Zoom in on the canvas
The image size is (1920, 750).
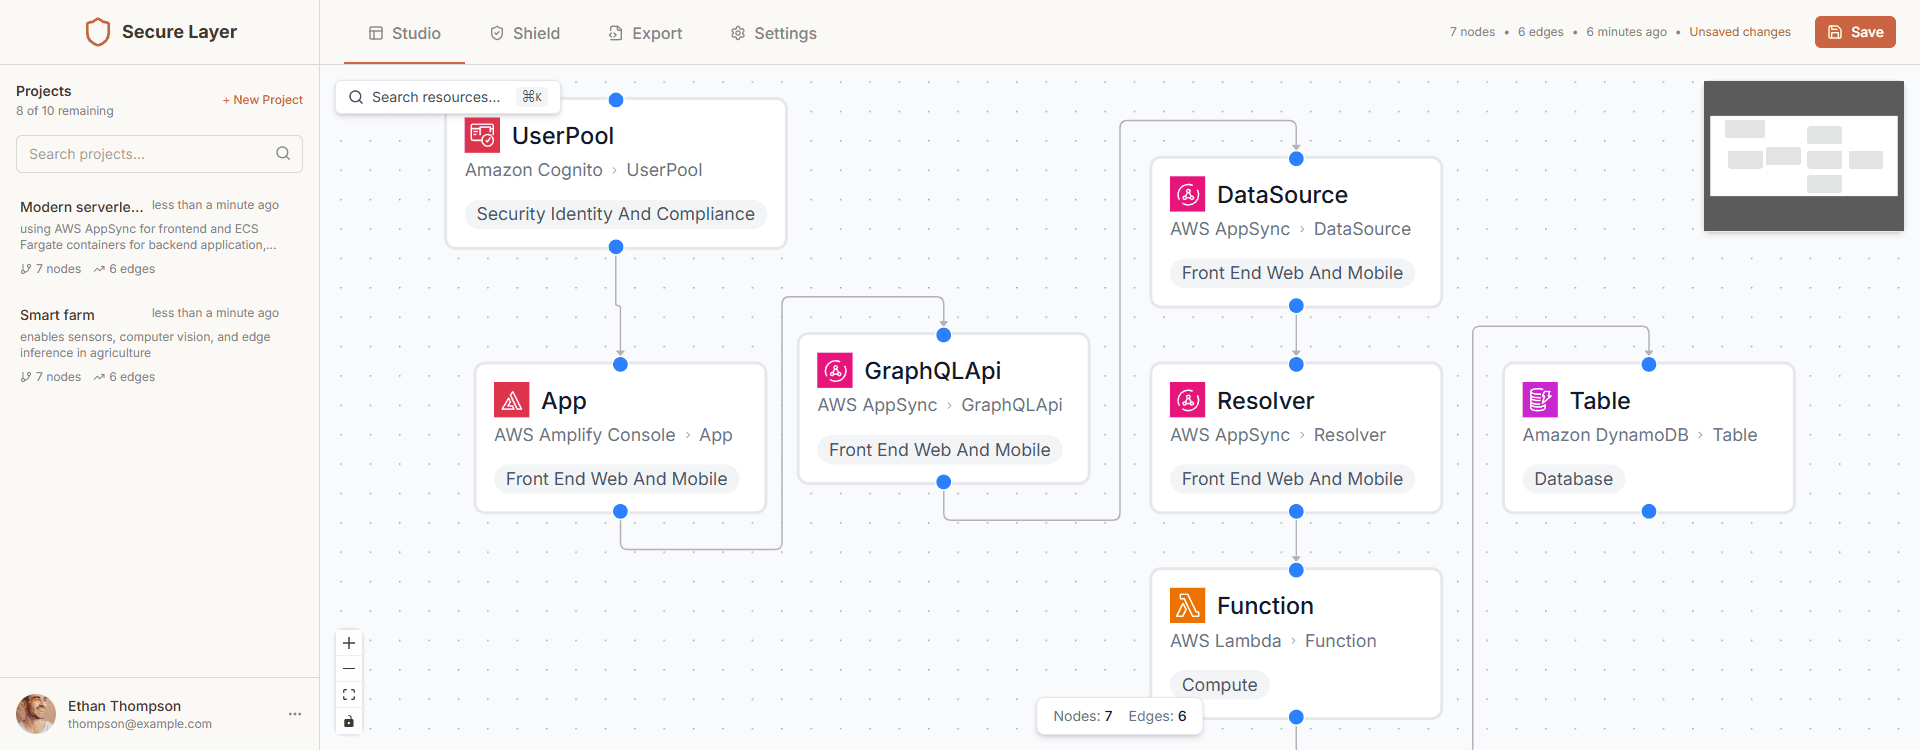[x=349, y=643]
